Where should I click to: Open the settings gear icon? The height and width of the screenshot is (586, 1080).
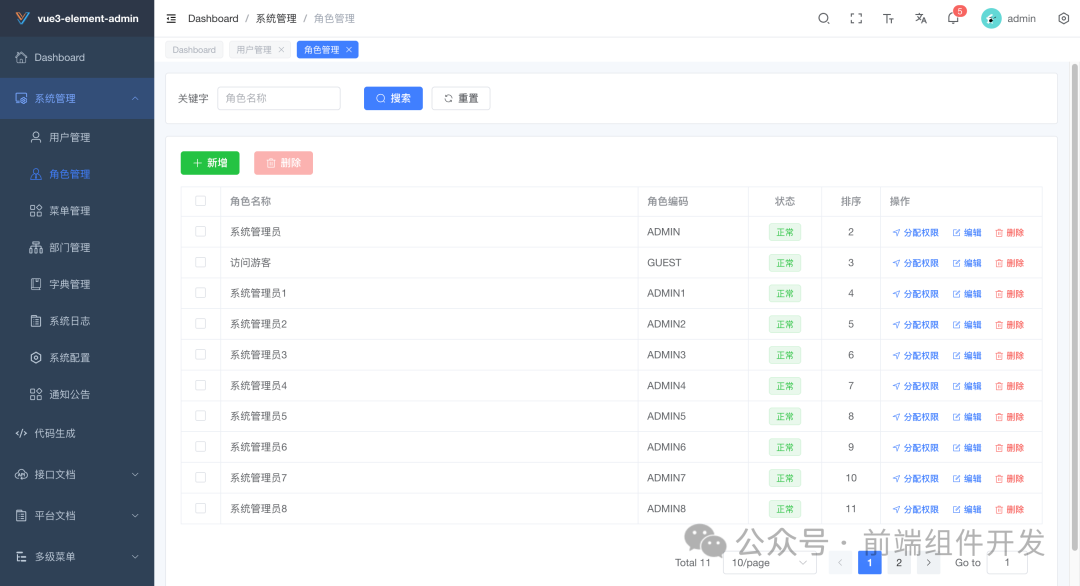tap(1063, 17)
